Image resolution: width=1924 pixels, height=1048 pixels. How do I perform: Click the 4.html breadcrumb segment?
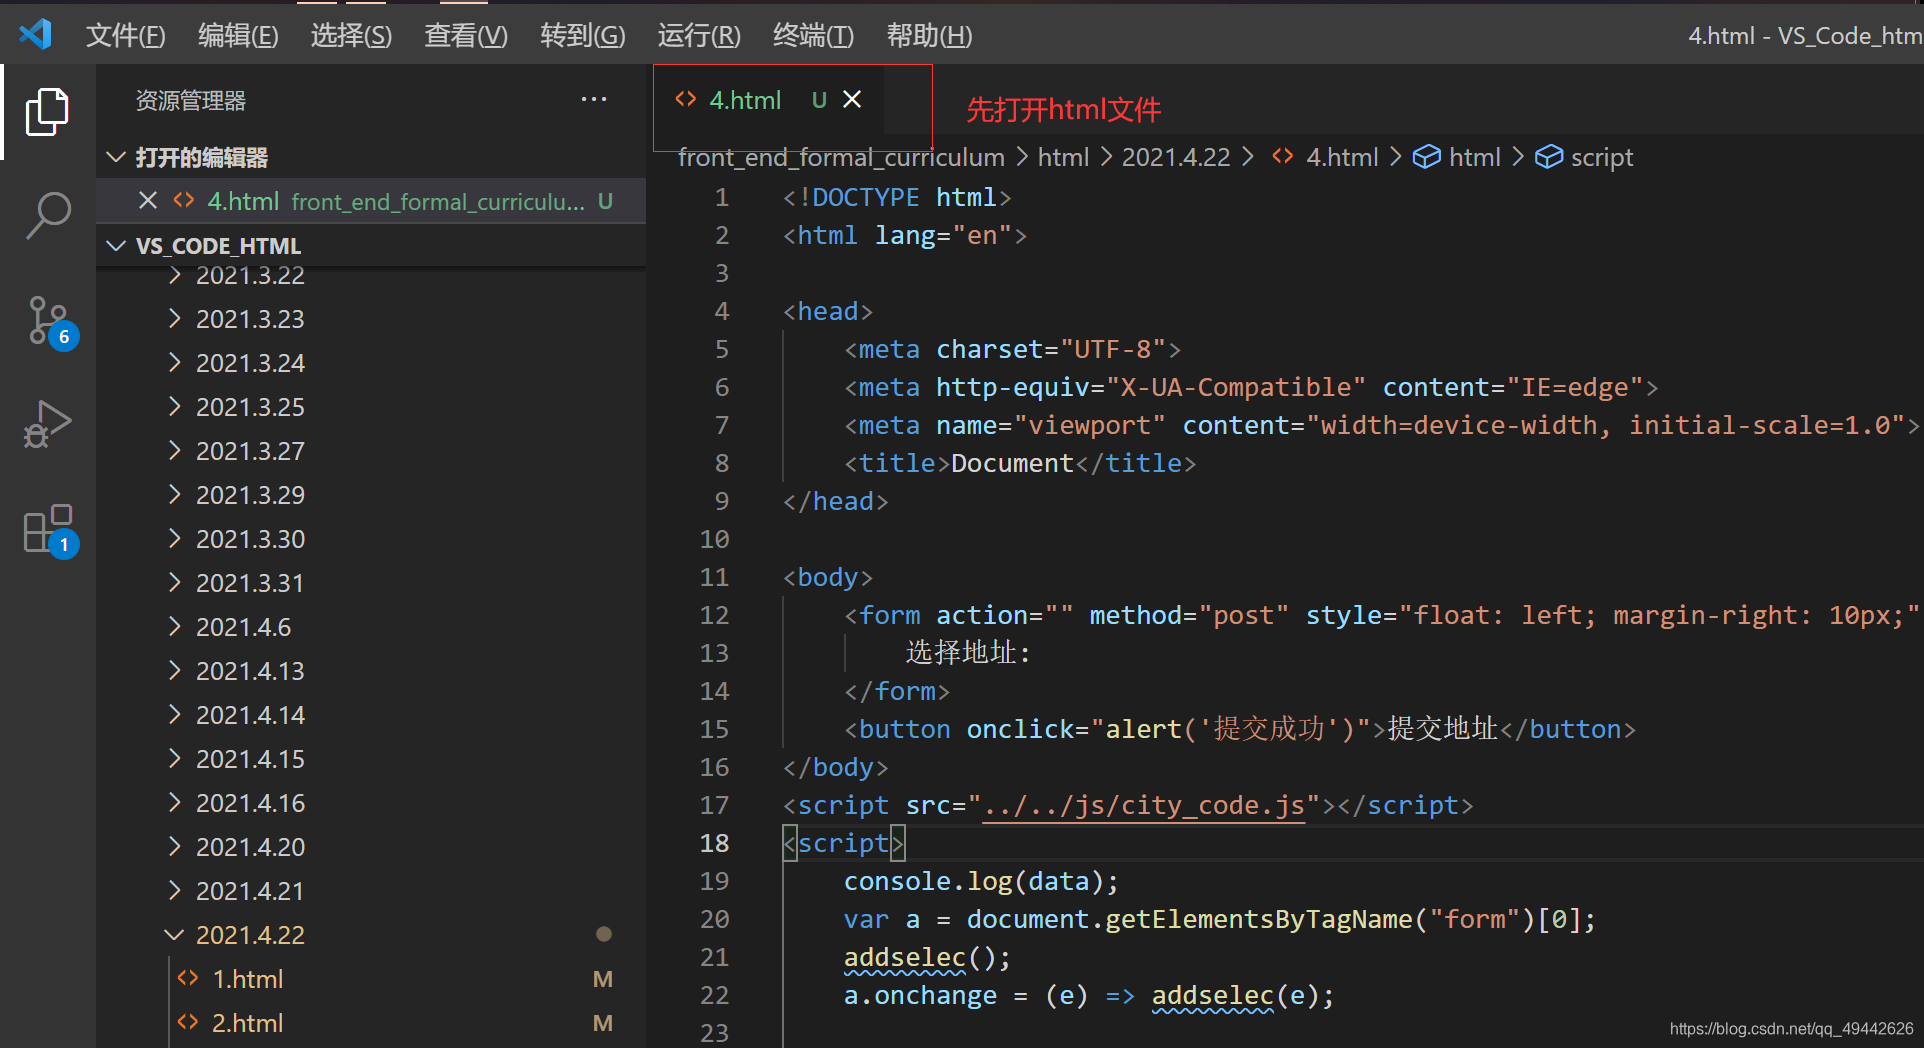pos(1342,157)
